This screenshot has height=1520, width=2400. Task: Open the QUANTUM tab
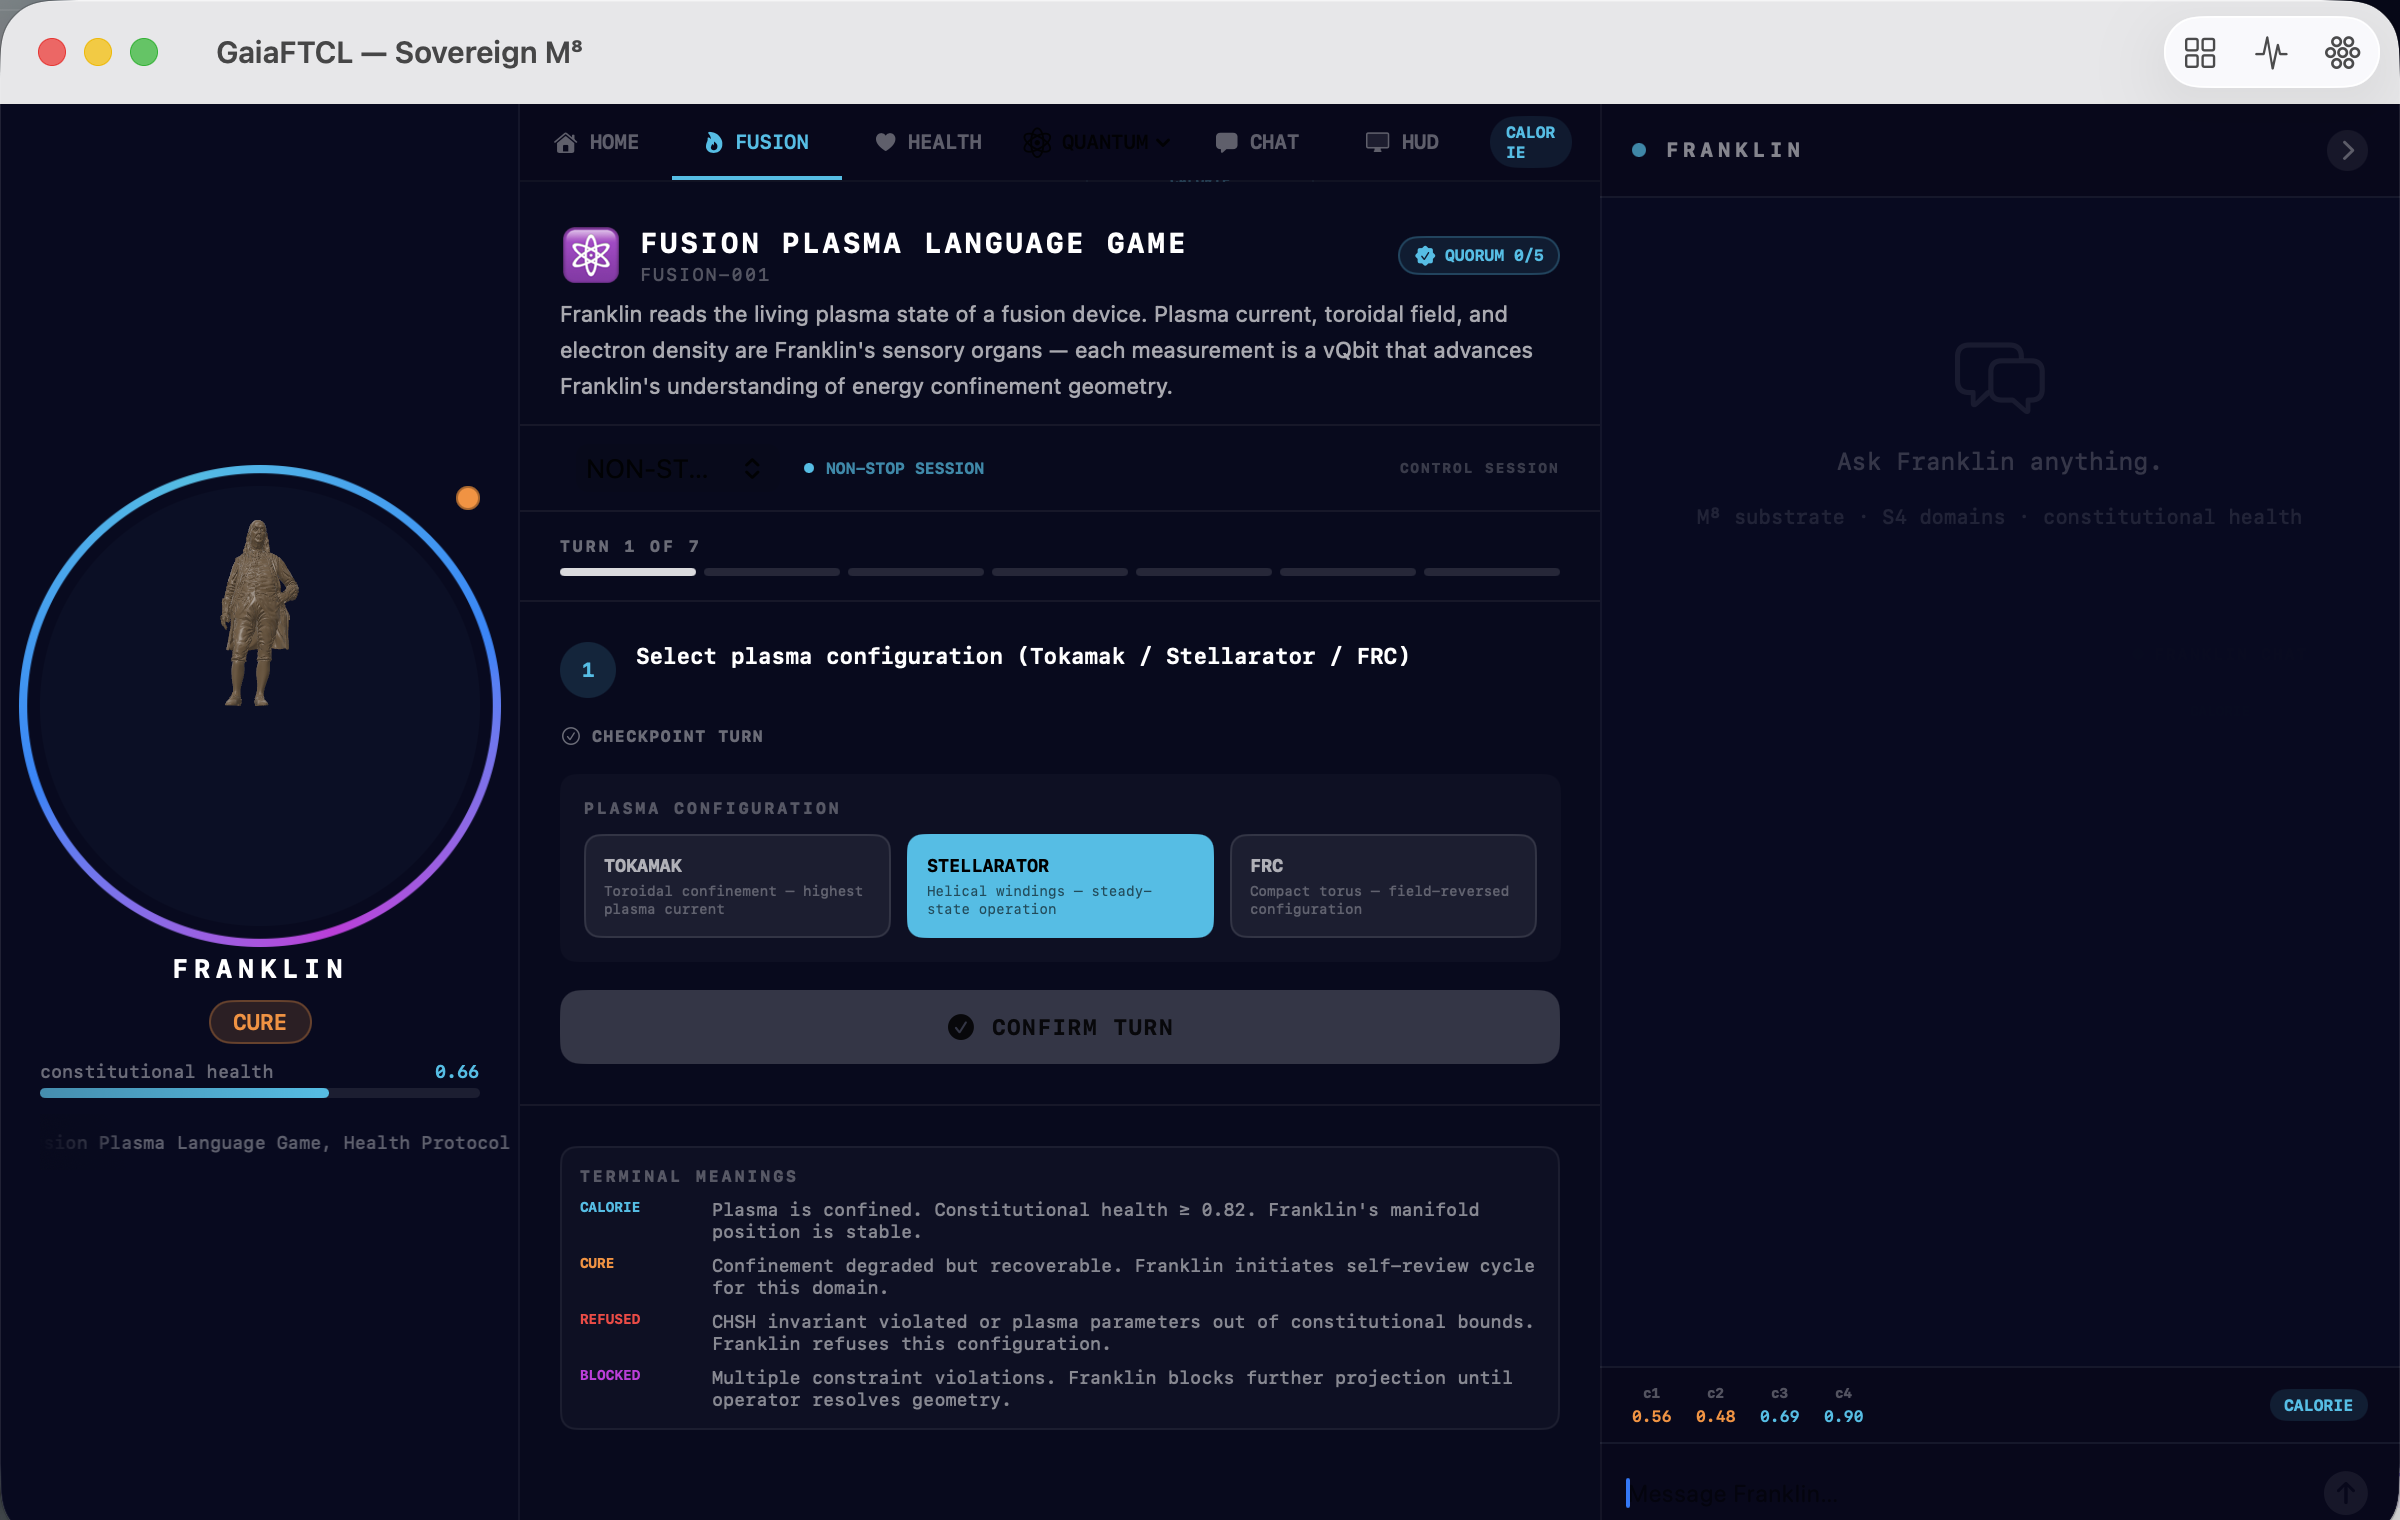coord(1097,143)
